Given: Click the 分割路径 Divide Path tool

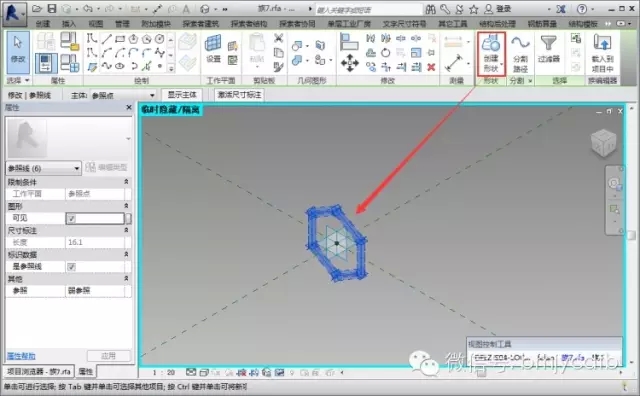Looking at the screenshot, I should [x=520, y=54].
